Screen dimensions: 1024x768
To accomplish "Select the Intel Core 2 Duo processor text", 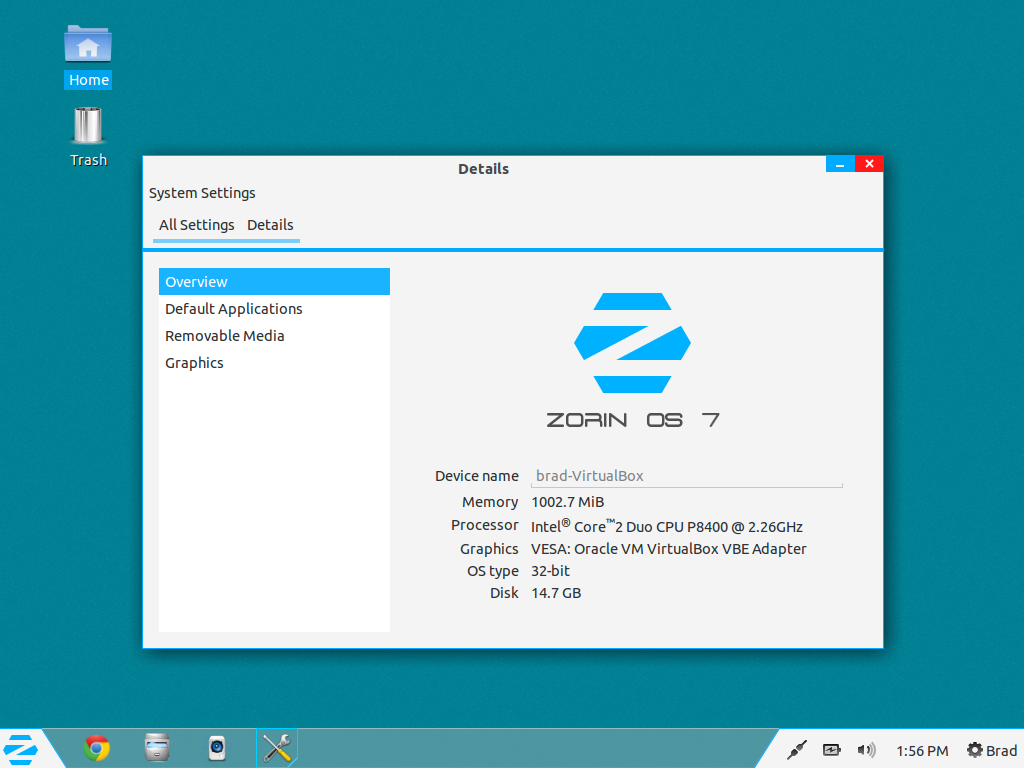I will pos(667,526).
